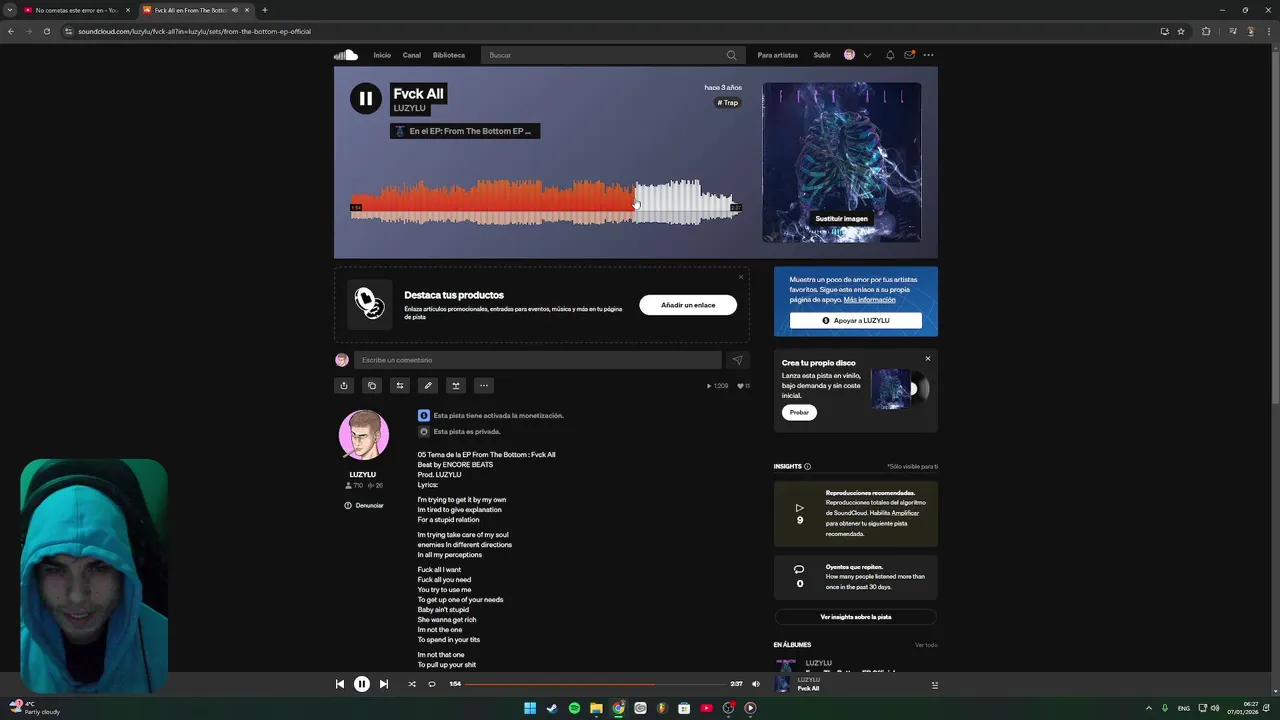Open the messages envelope icon
Screen dimensions: 1280x720
pyautogui.click(x=909, y=55)
